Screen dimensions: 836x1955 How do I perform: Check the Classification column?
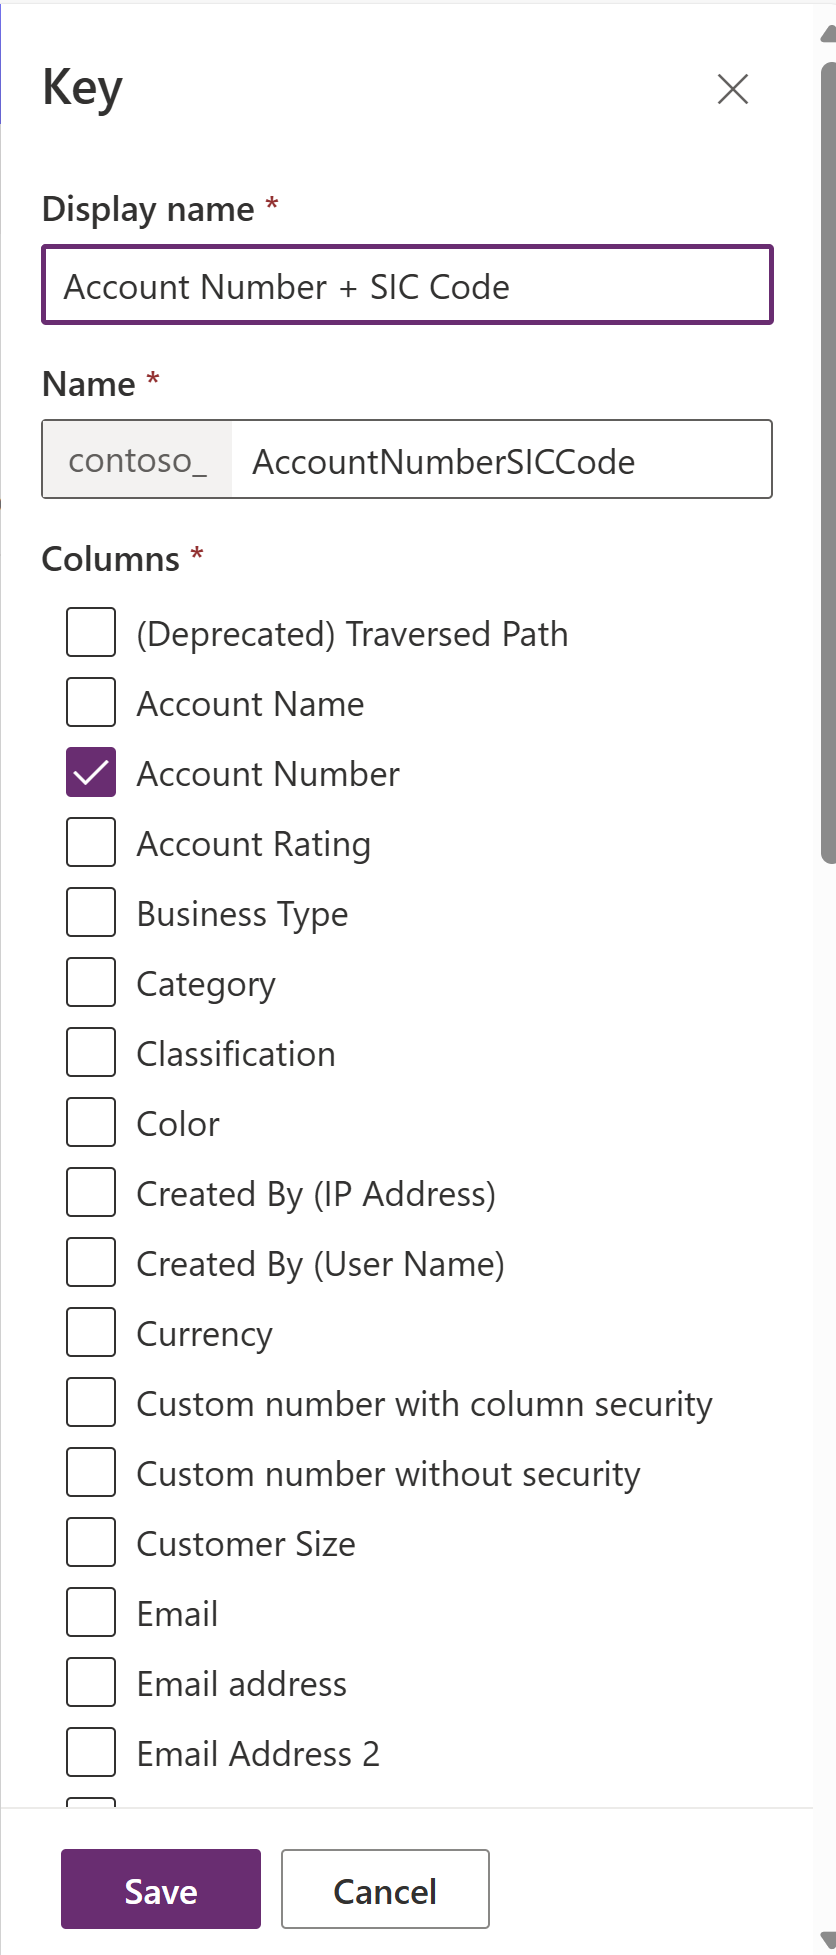pyautogui.click(x=90, y=1052)
